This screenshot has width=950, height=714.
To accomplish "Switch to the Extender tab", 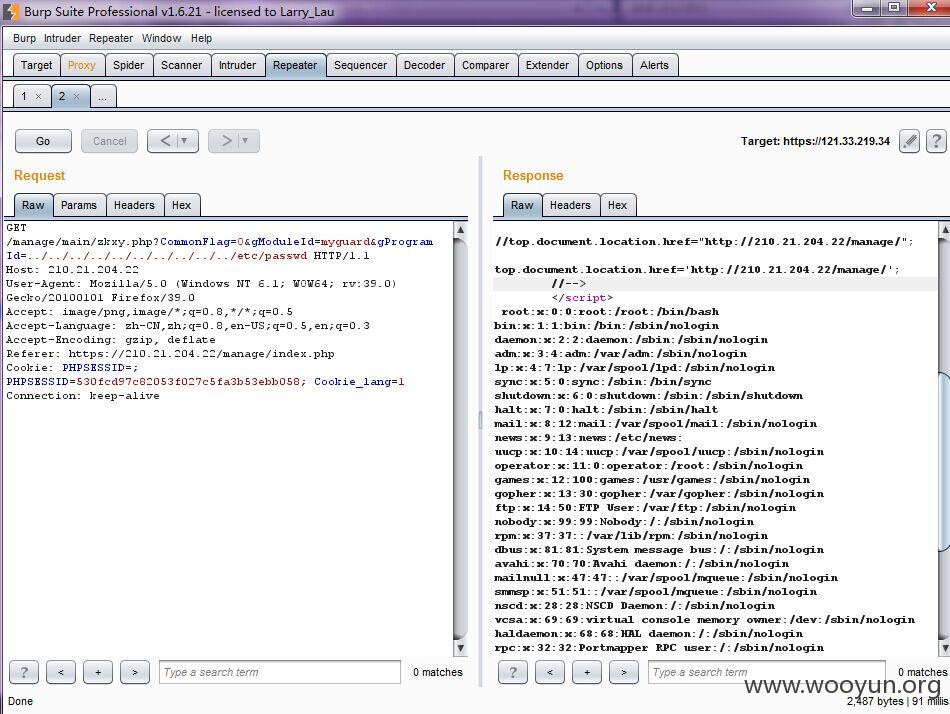I will pyautogui.click(x=547, y=65).
